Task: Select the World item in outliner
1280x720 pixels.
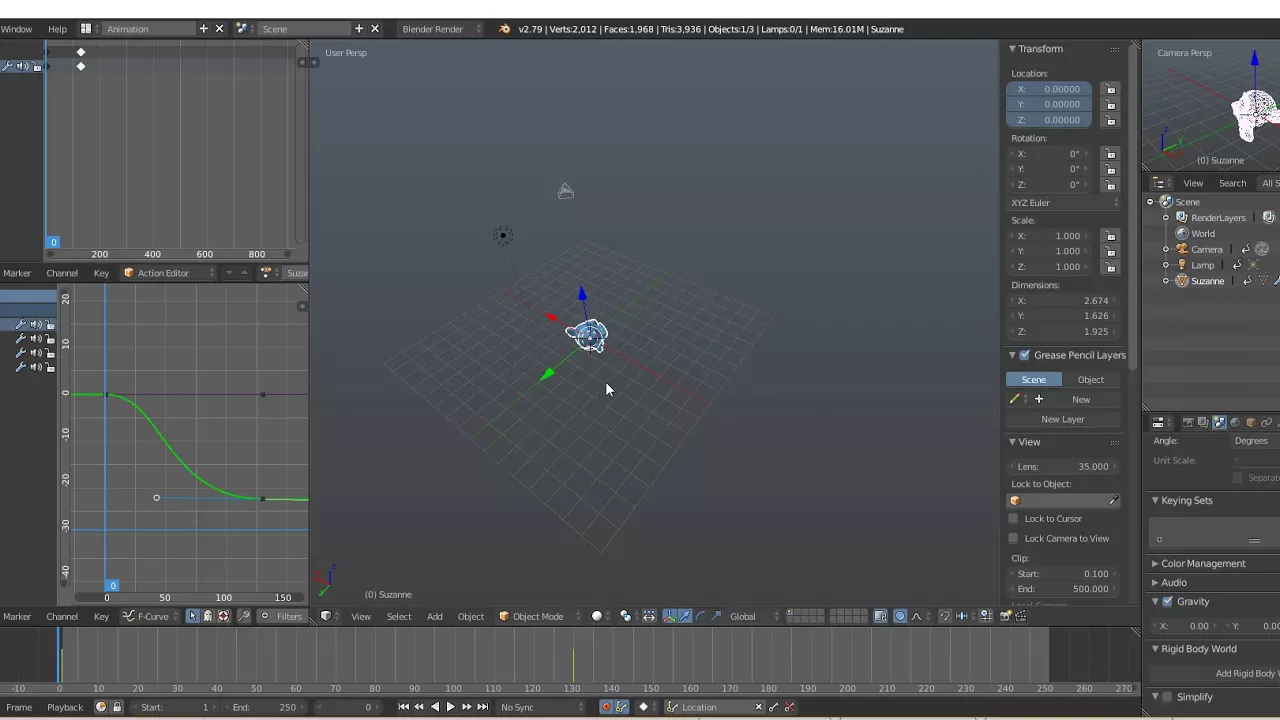Action: click(1203, 234)
